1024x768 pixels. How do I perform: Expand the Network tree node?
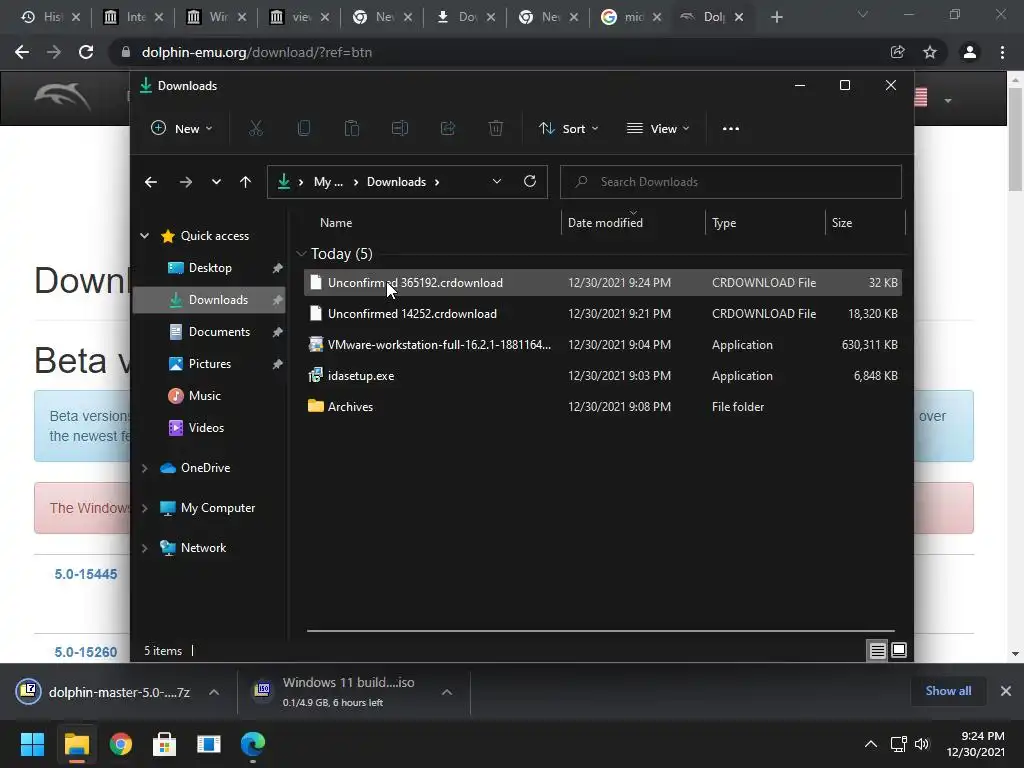click(x=144, y=548)
